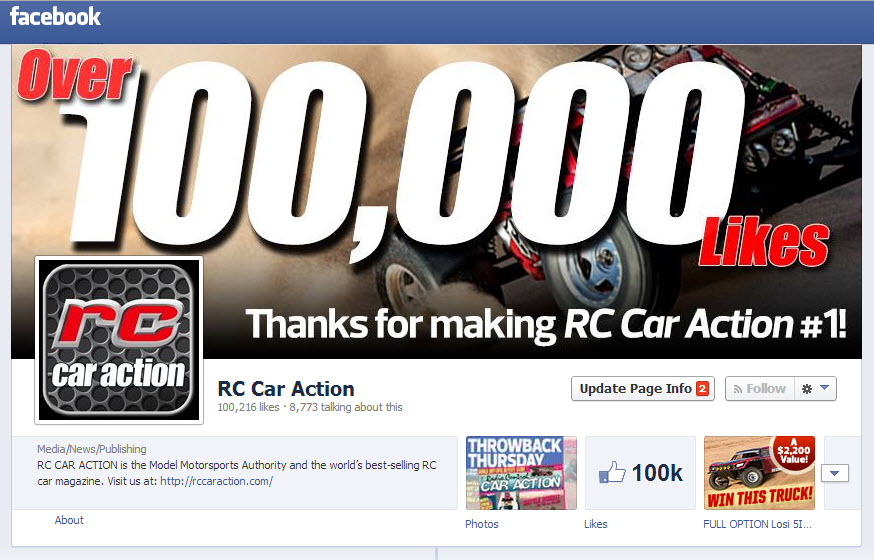Click the Follow button
Screen dimensions: 874x560
point(760,388)
